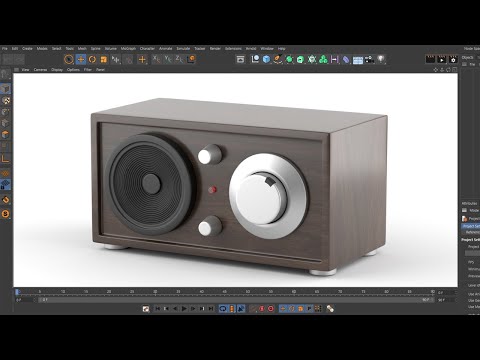
Task: Open the viewport Options menu
Action: pos(73,70)
